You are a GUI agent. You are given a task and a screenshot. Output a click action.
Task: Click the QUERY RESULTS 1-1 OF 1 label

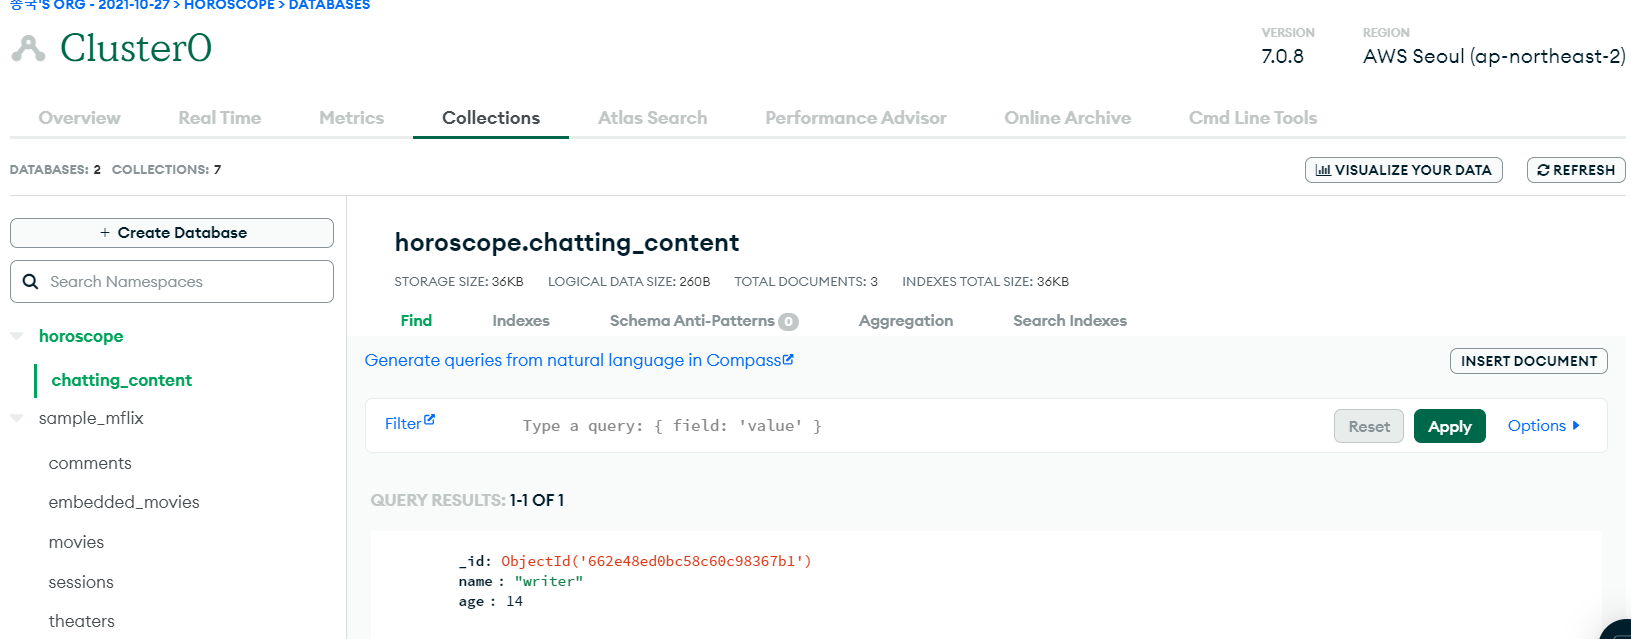pos(467,500)
